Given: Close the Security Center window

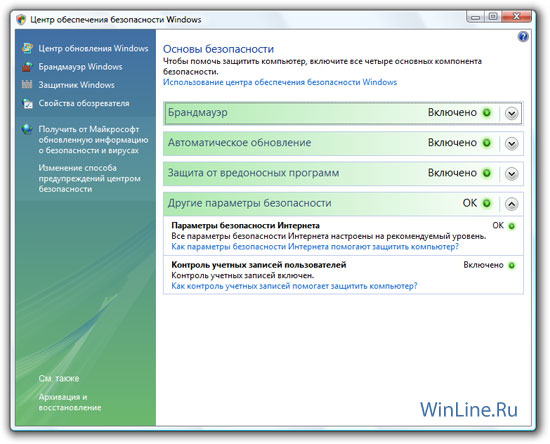Looking at the screenshot, I should 516,17.
